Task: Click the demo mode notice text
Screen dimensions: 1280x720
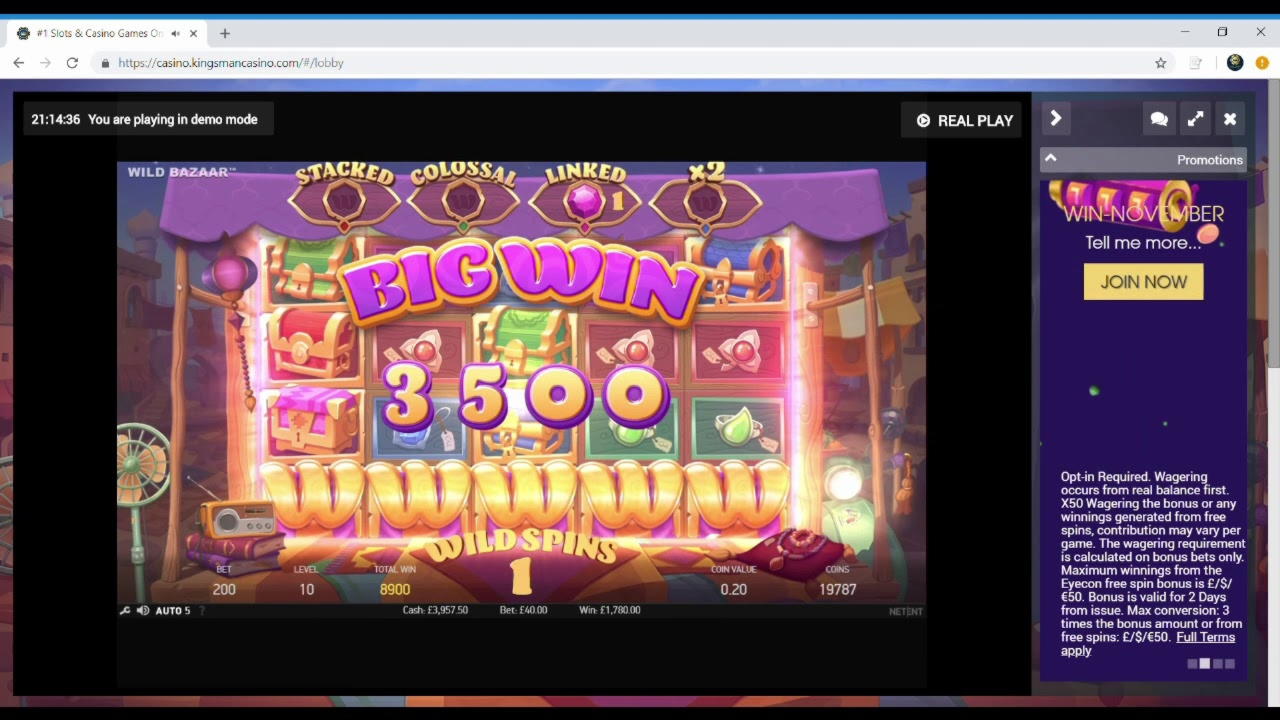Action: pos(173,119)
